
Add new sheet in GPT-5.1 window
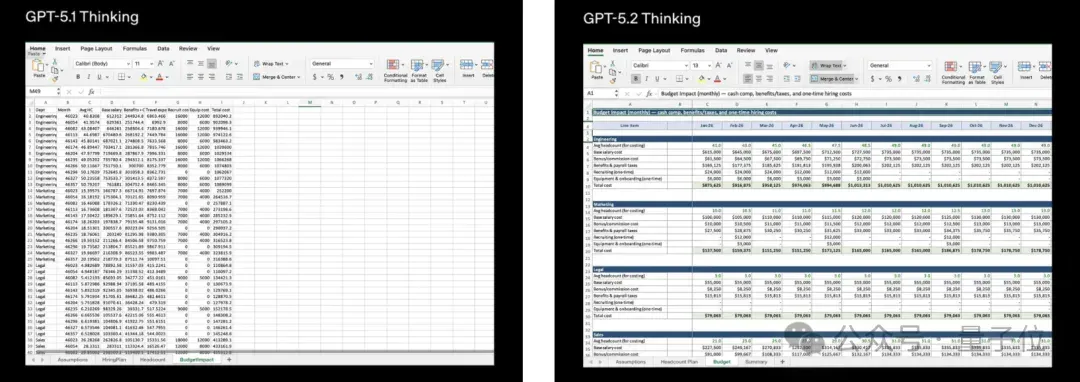coord(229,359)
